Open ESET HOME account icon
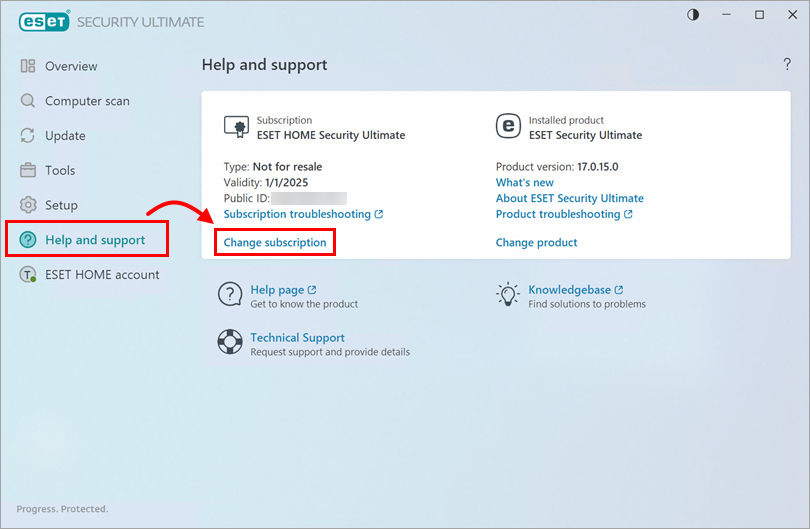This screenshot has width=810, height=529. pos(28,275)
